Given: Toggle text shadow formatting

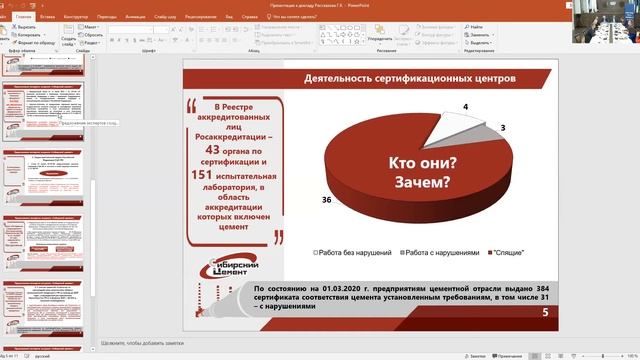Looking at the screenshot, I should click(x=134, y=40).
